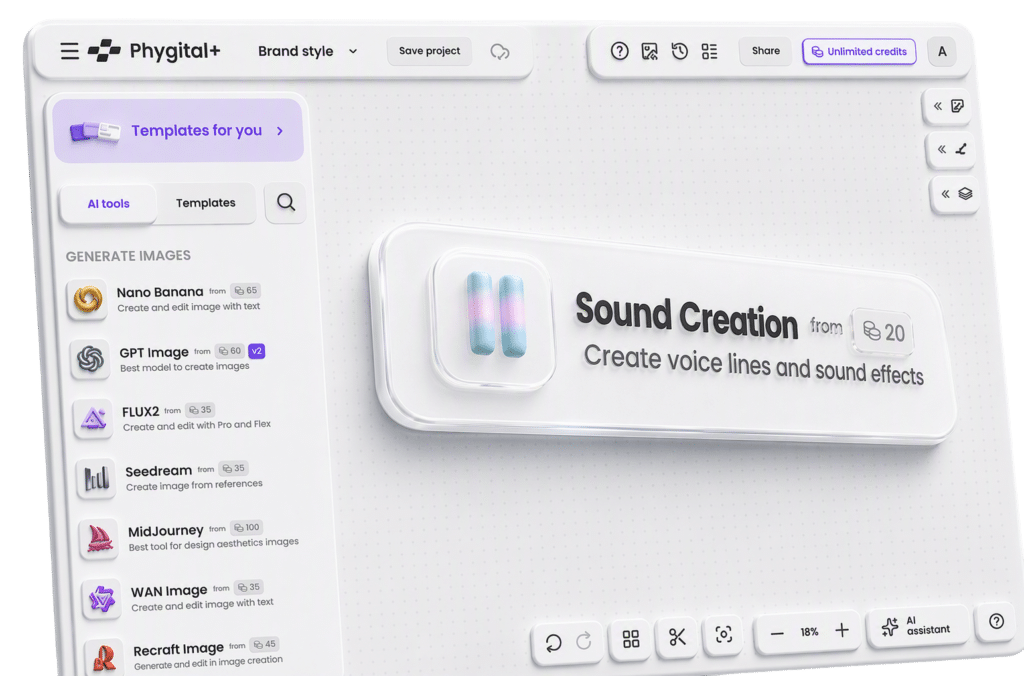Image resolution: width=1024 pixels, height=676 pixels.
Task: Expand the edit image side panel
Action: point(948,106)
